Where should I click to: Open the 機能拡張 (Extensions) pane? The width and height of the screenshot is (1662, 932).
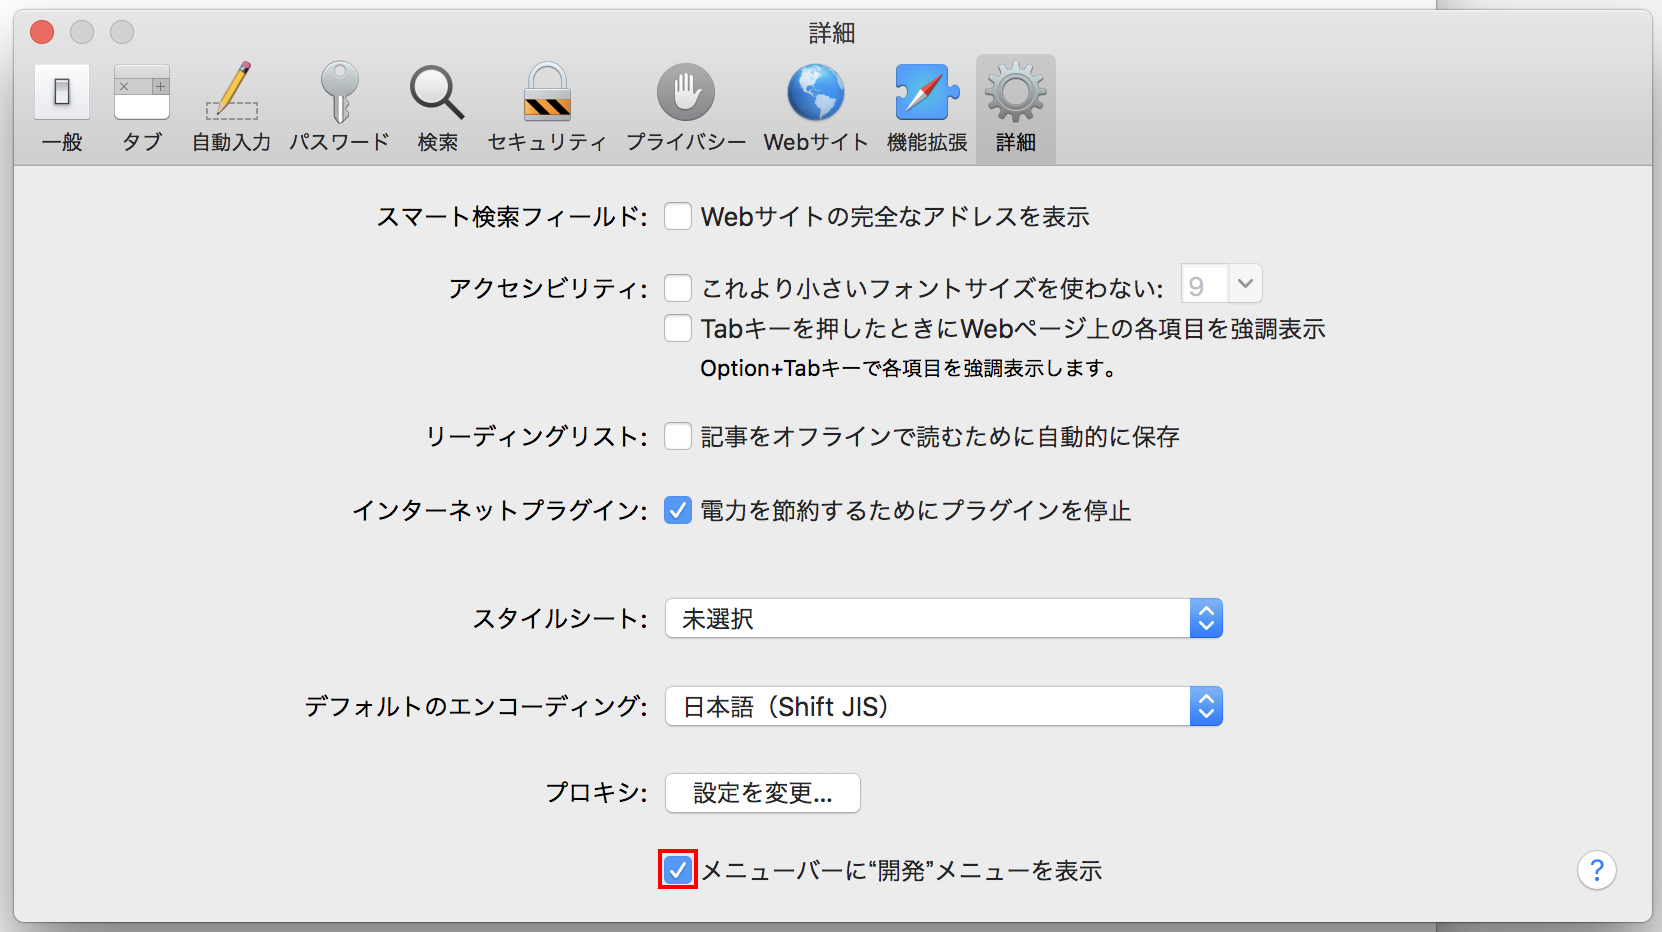pyautogui.click(x=927, y=106)
